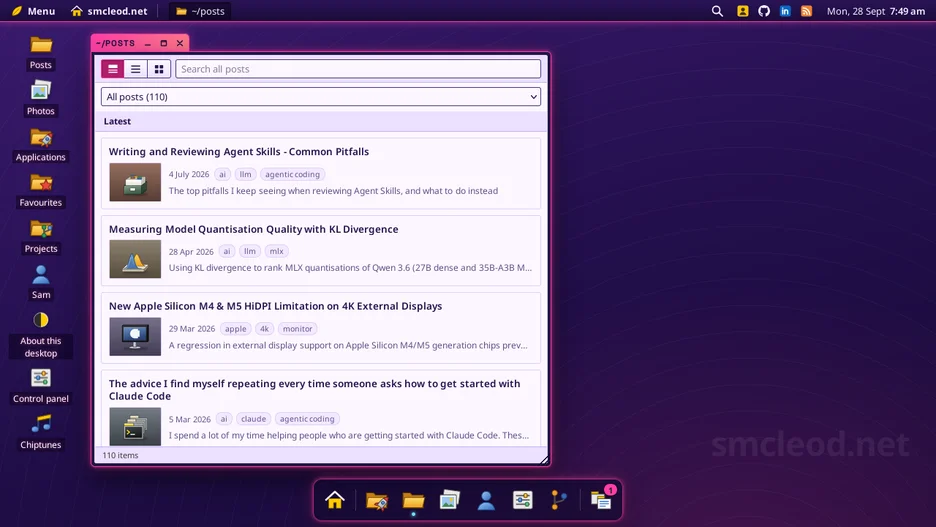
Task: Open the Menu in the top bar
Action: click(x=33, y=11)
